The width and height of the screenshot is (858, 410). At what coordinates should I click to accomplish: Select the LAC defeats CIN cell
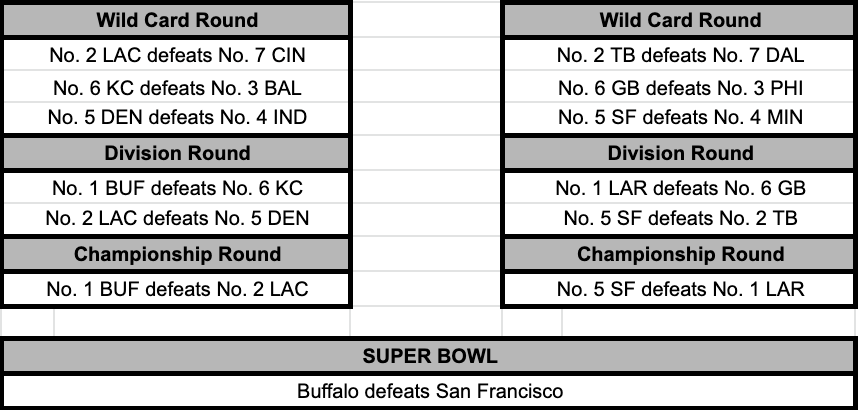click(177, 56)
